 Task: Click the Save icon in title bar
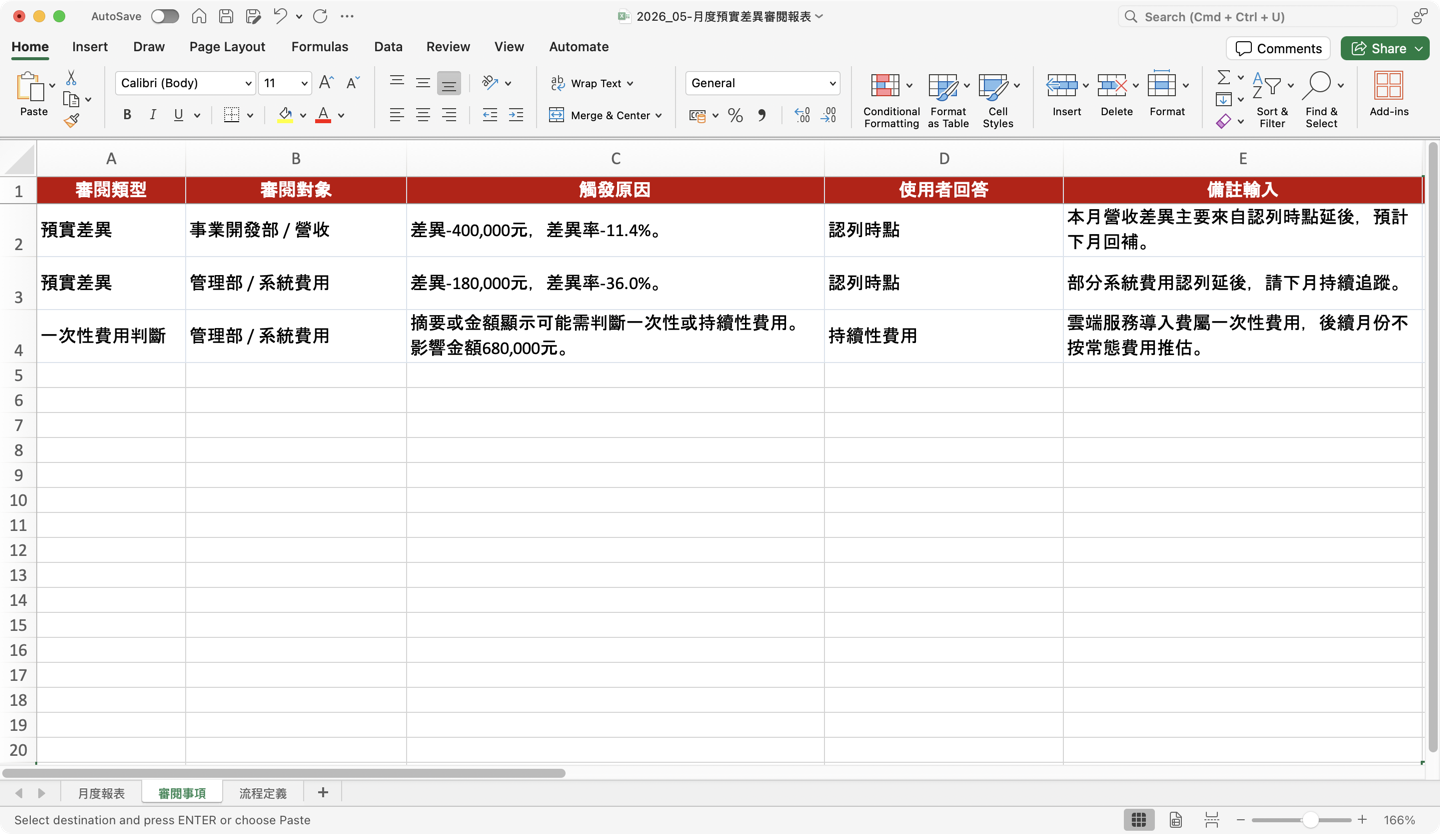click(x=226, y=16)
